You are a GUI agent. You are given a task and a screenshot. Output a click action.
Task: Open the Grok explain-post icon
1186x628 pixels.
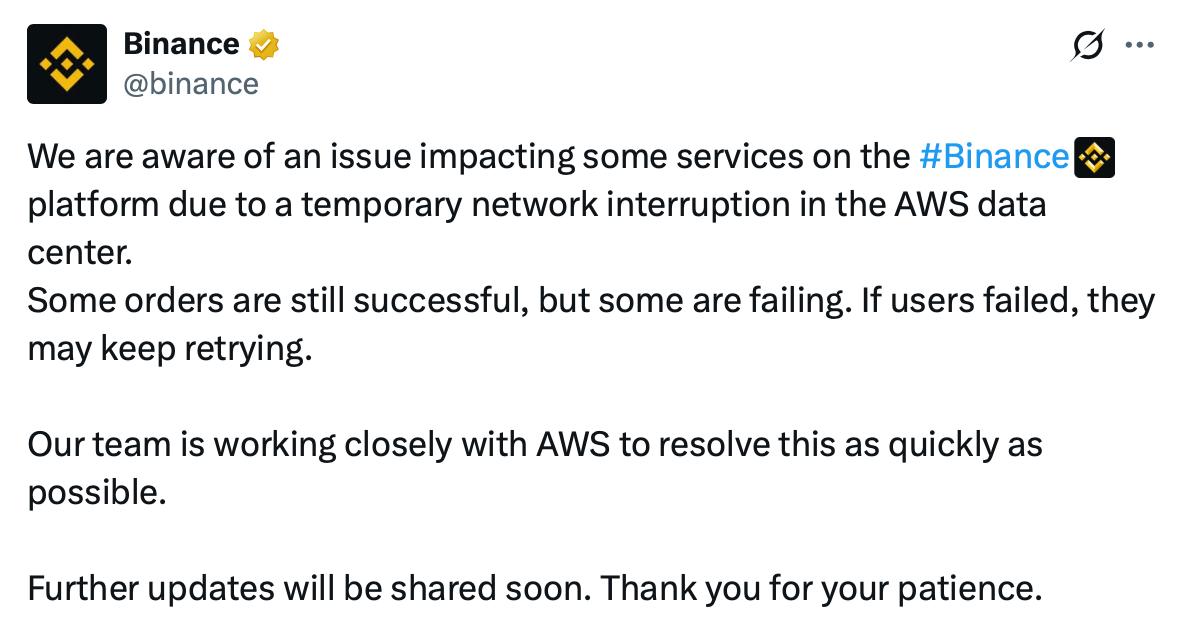click(1087, 45)
